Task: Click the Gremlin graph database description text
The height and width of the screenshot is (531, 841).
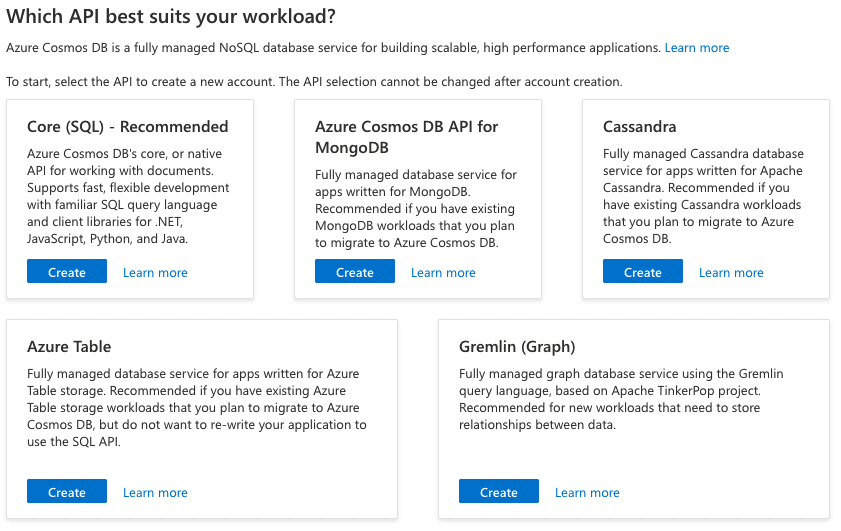Action: tap(623, 399)
